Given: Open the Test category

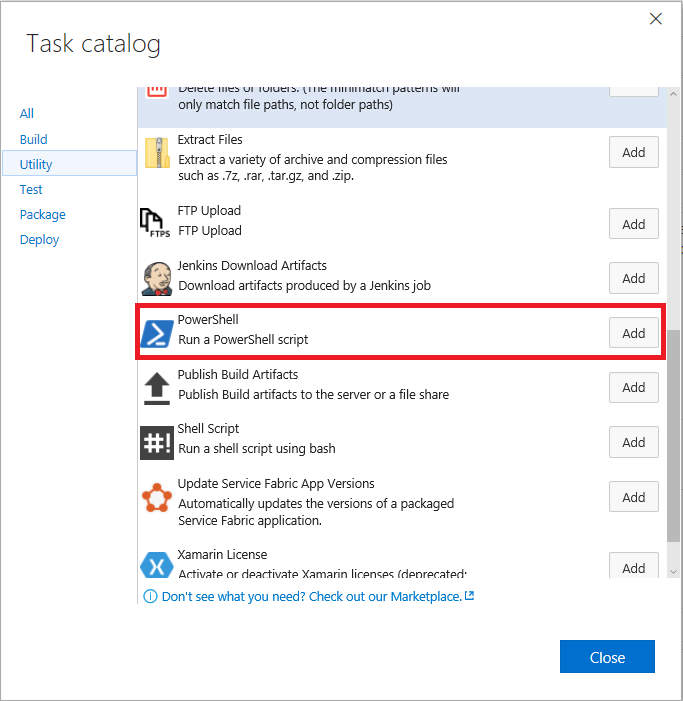Looking at the screenshot, I should click(x=31, y=189).
